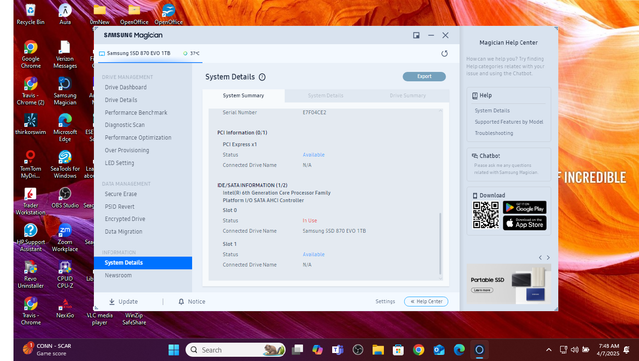Click the mini-mode window icon in Magician
The height and width of the screenshot is (361, 639).
[x=416, y=35]
